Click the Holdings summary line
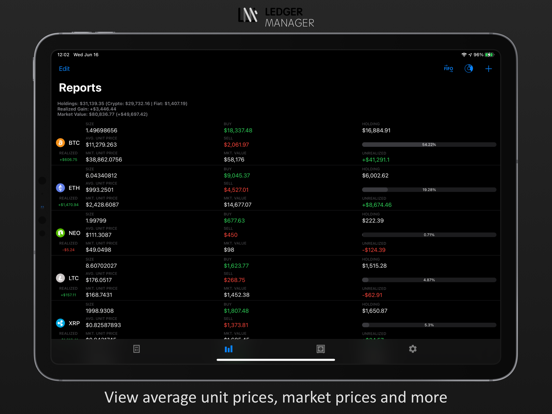Viewport: 552px width, 414px height. 122,104
